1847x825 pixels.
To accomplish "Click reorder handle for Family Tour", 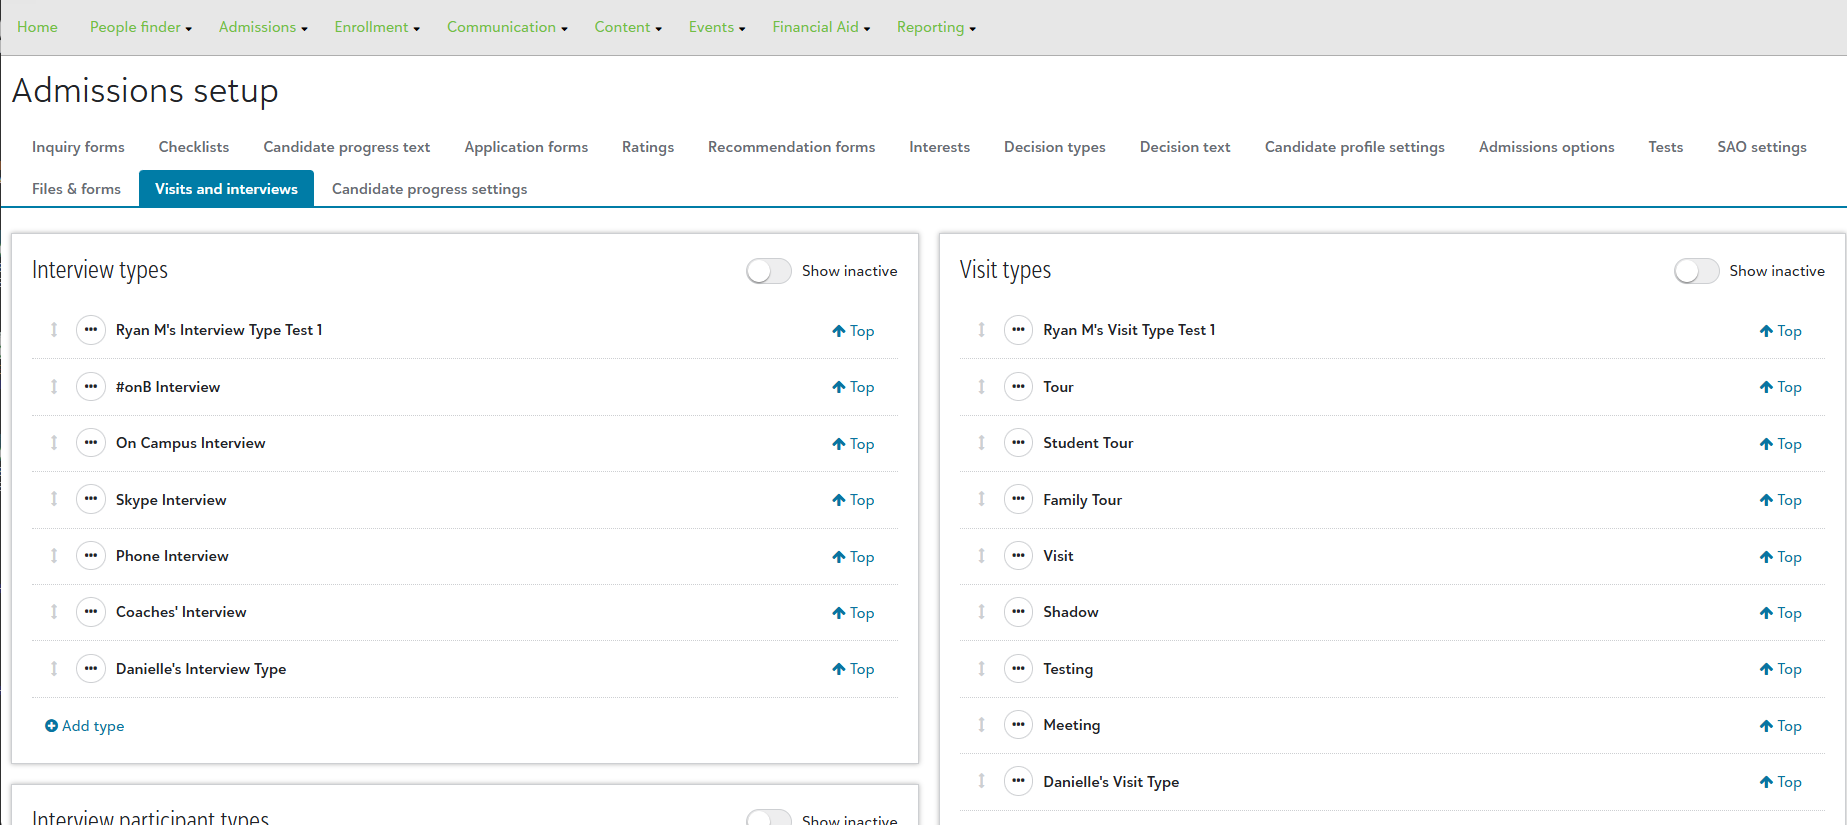I will 982,499.
